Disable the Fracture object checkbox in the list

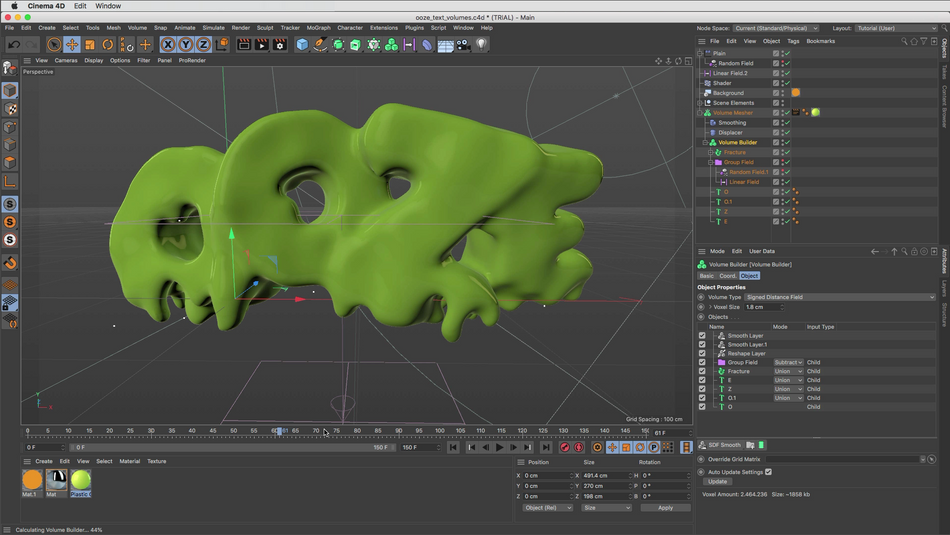(702, 371)
